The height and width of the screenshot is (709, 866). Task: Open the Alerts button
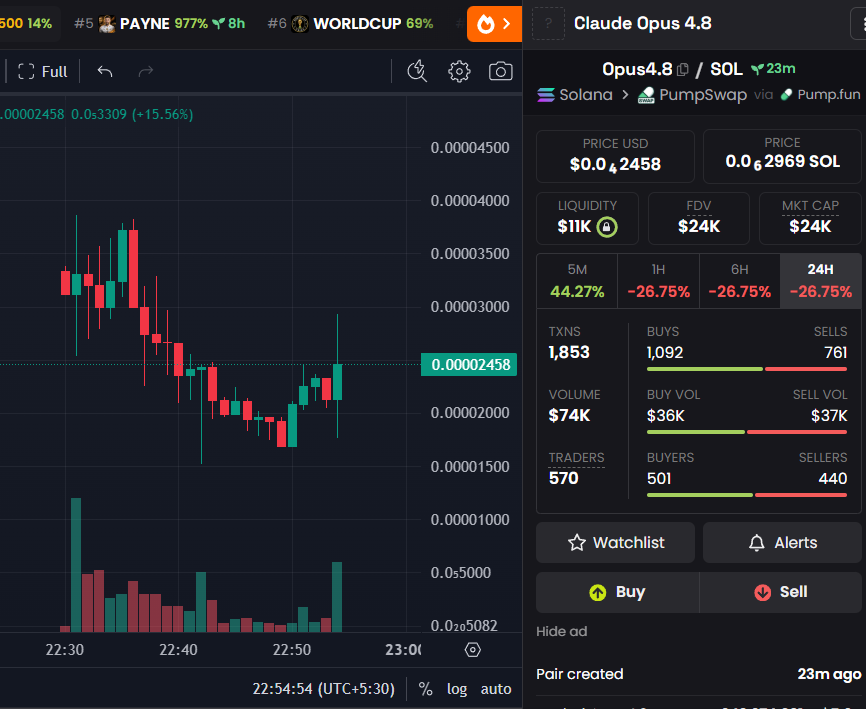click(782, 543)
